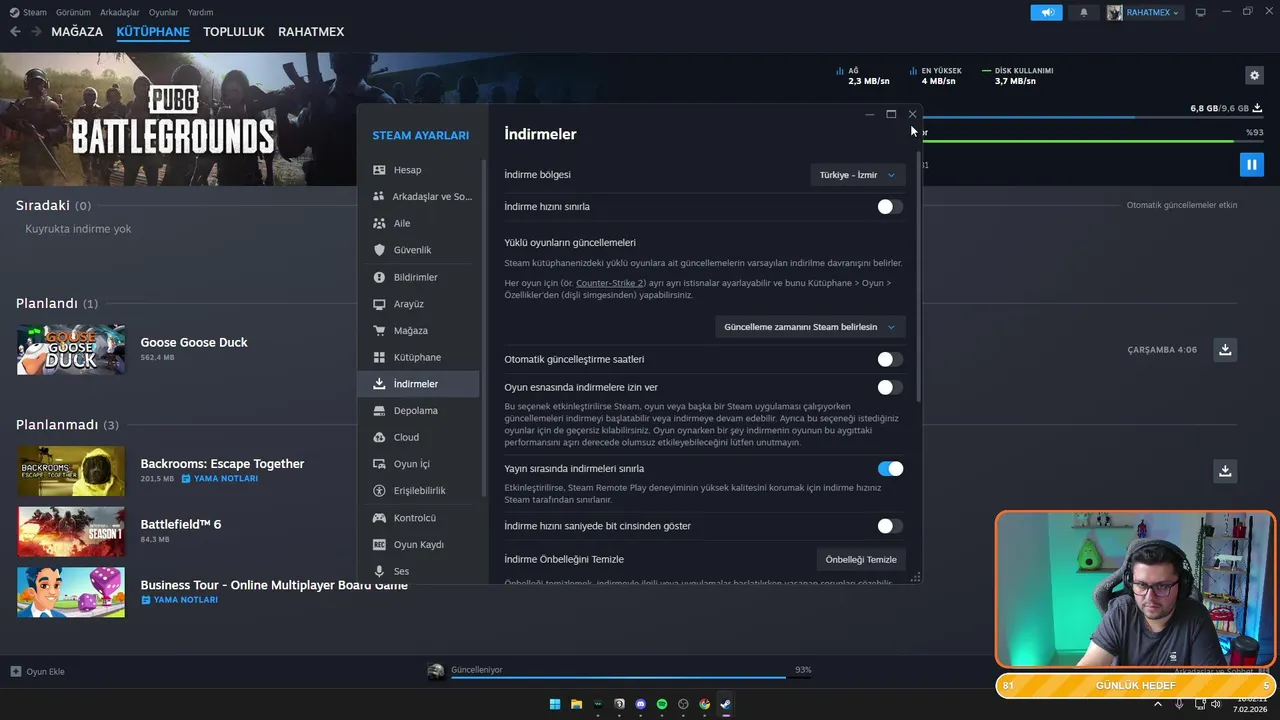Click the announcements megaphone icon
Screen dimensions: 1280x720
coord(1047,12)
